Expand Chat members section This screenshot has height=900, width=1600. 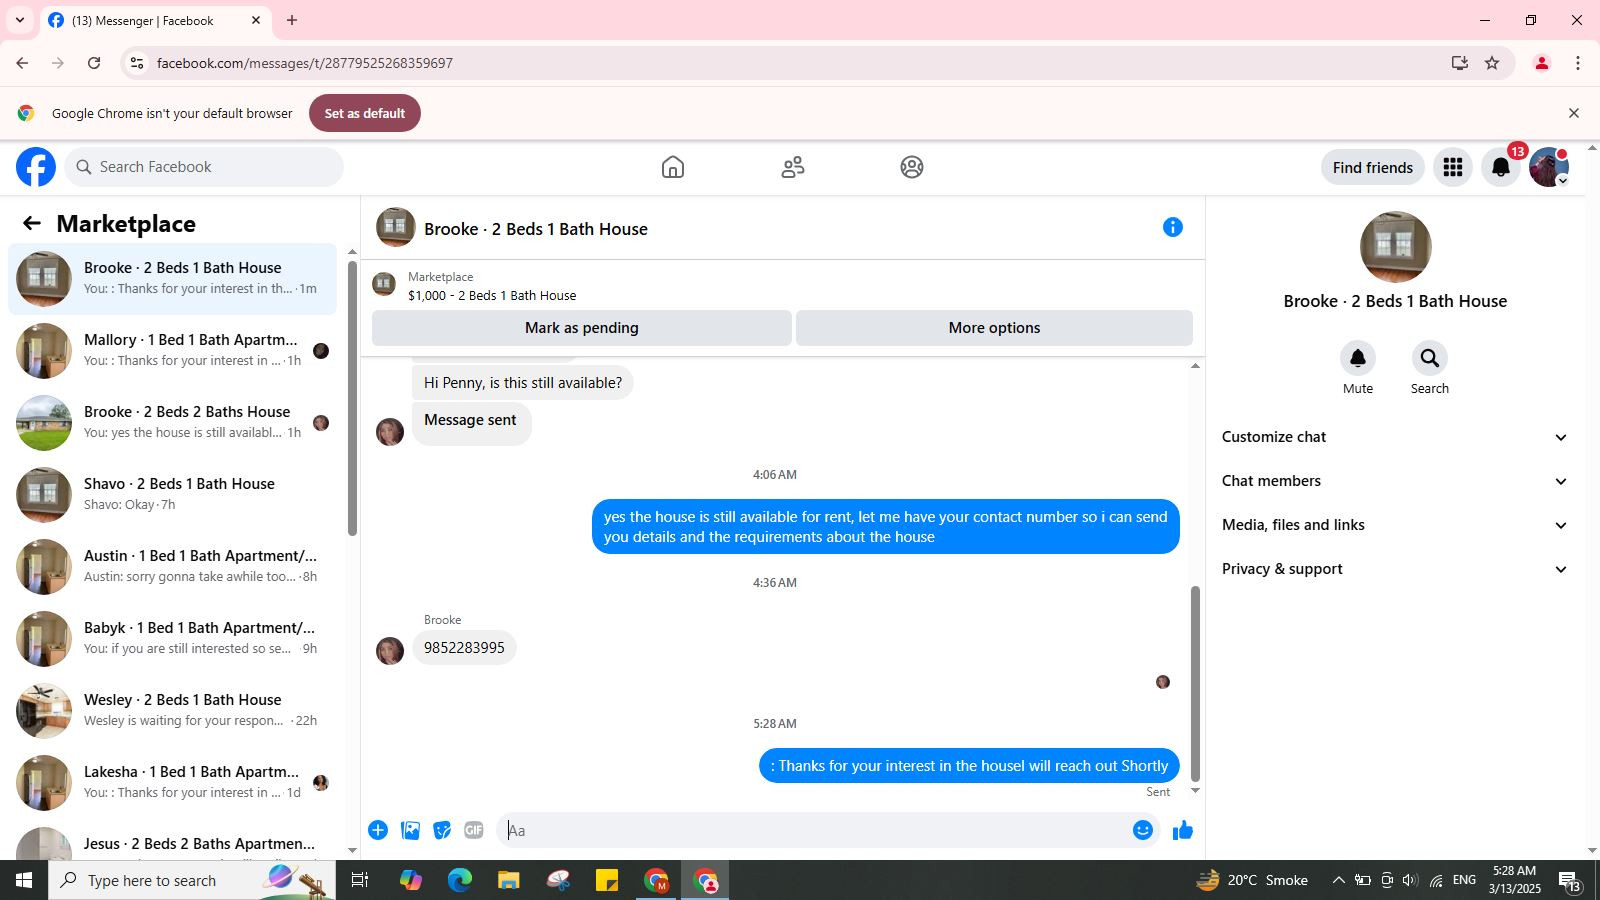[1395, 481]
